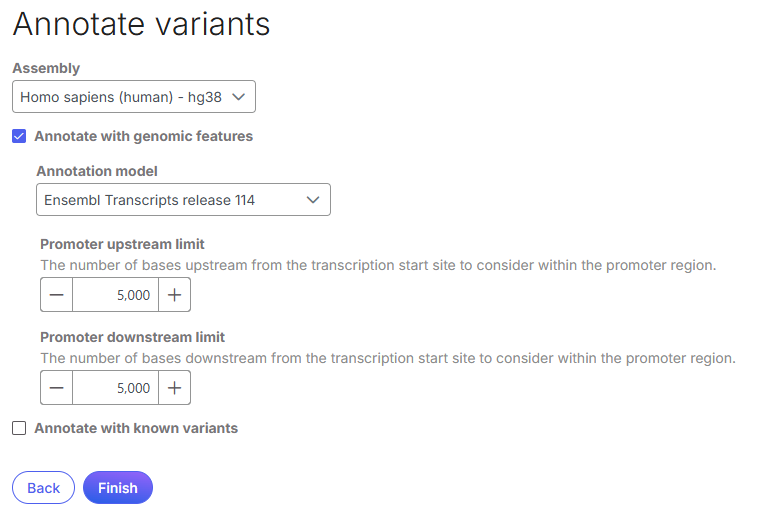Click minus icon for Promoter upstream limit
The height and width of the screenshot is (520, 759).
click(56, 295)
